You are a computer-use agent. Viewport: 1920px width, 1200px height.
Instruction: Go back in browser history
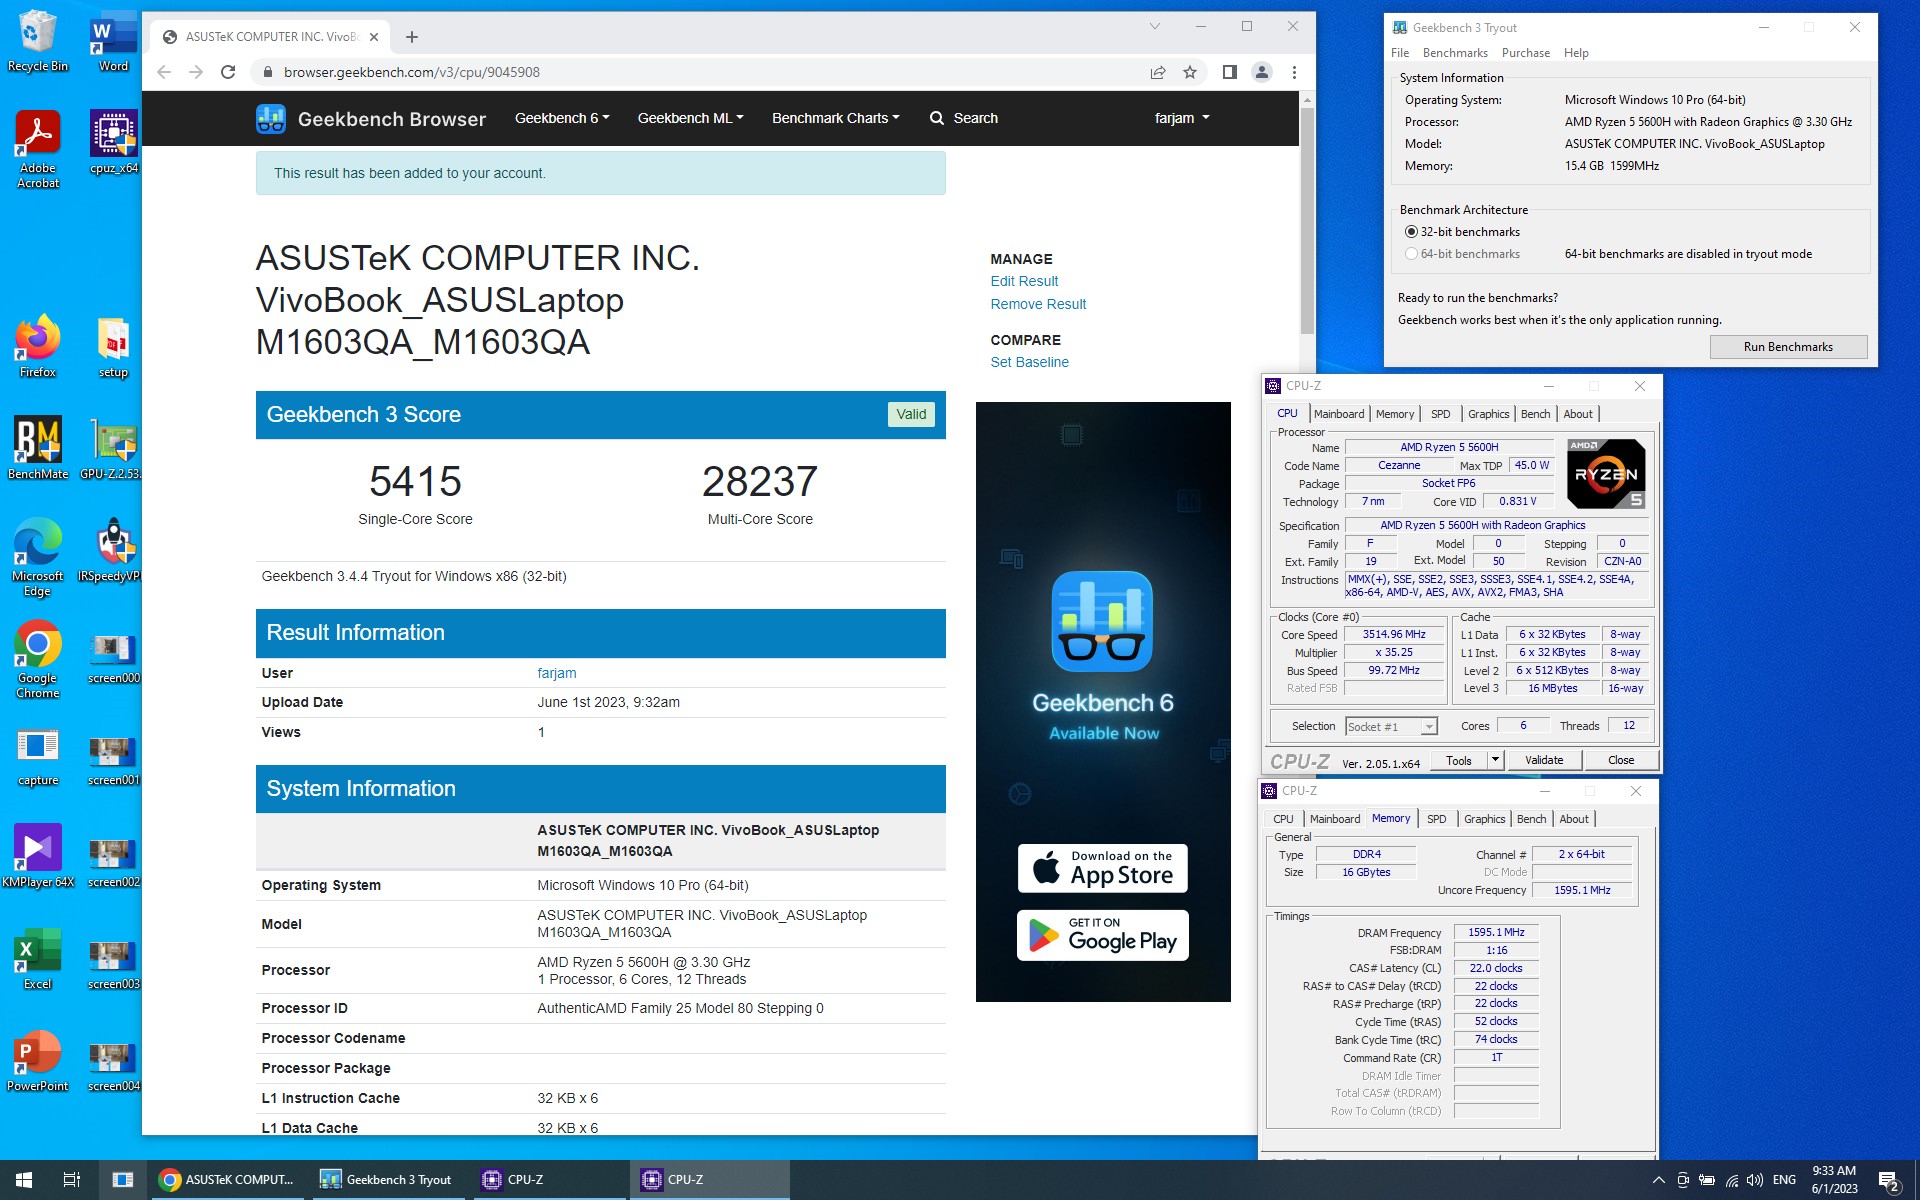click(164, 72)
